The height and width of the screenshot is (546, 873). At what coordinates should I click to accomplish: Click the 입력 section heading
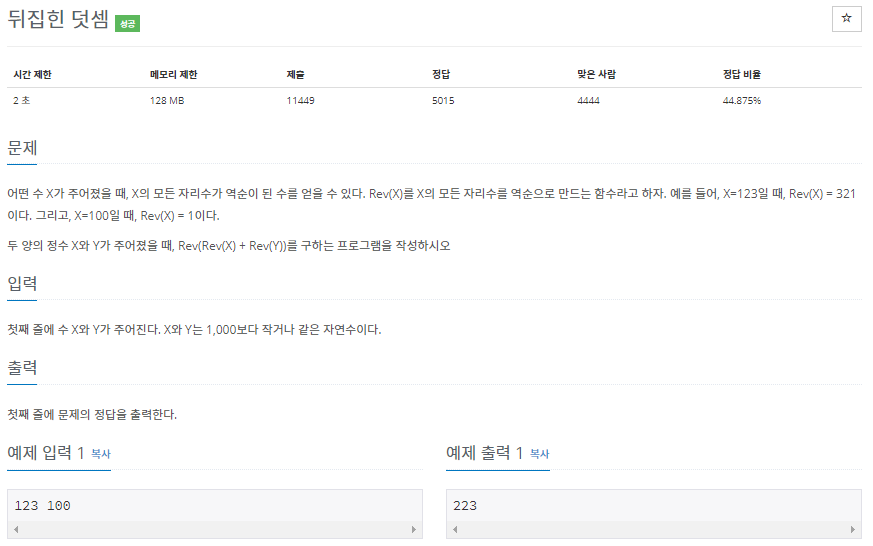point(22,284)
